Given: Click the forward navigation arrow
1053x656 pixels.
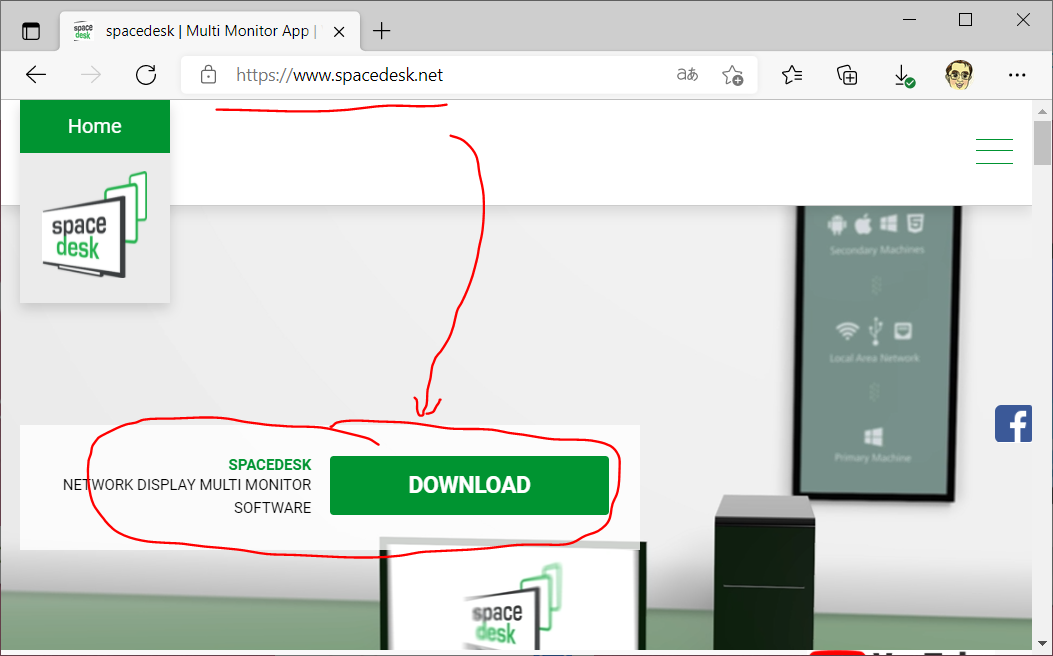Looking at the screenshot, I should pos(91,75).
